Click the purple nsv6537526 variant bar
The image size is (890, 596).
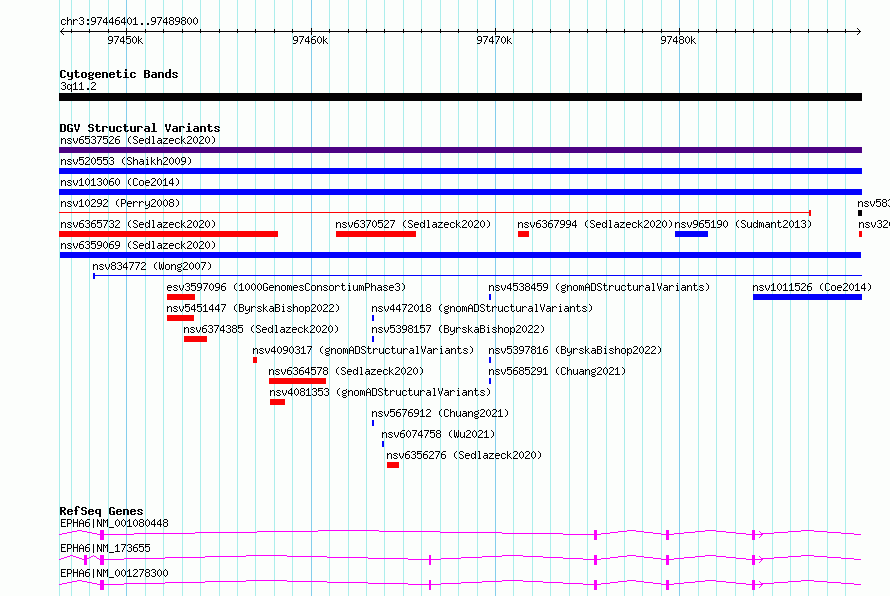(x=460, y=150)
